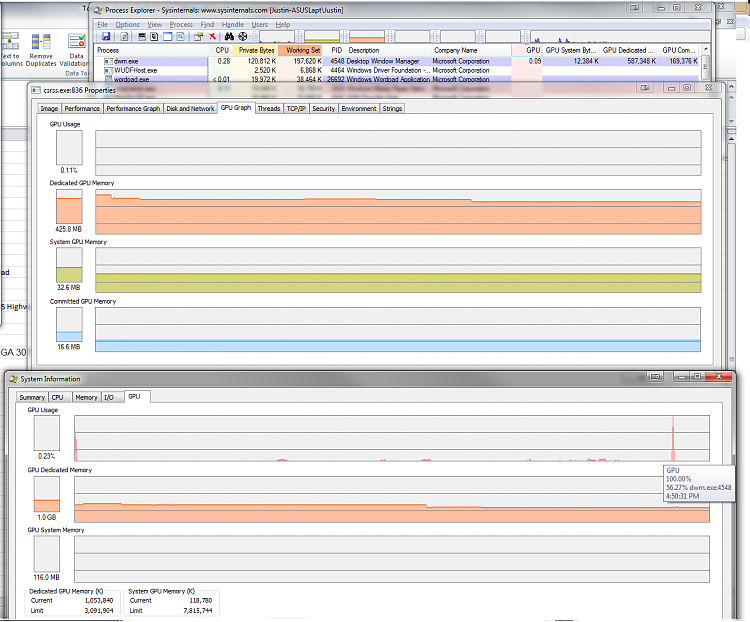Click the dwm.exe process icon in list
Viewport: 750px width, 622px height.
tap(108, 61)
